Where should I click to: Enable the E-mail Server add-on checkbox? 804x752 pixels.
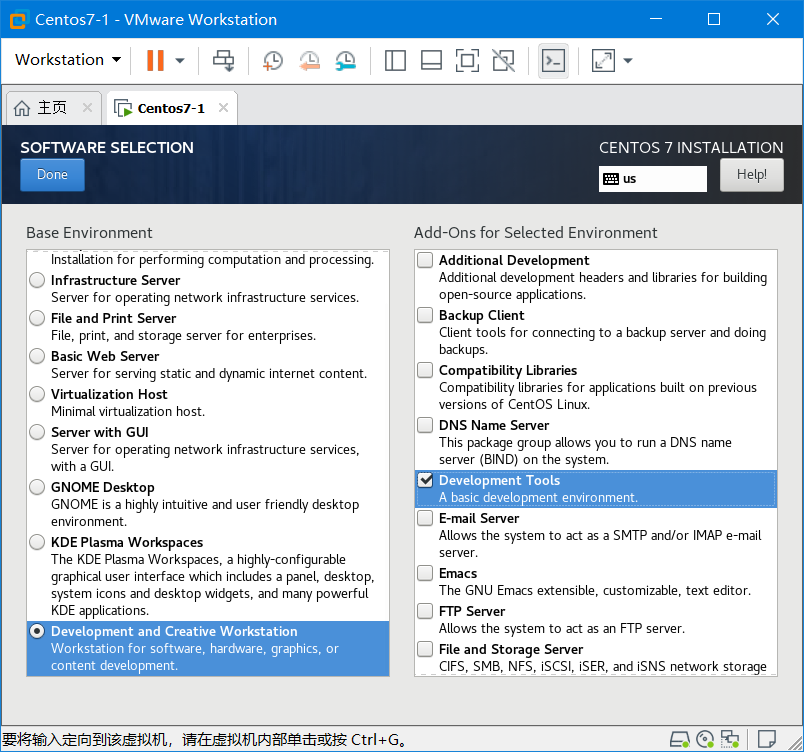click(425, 518)
